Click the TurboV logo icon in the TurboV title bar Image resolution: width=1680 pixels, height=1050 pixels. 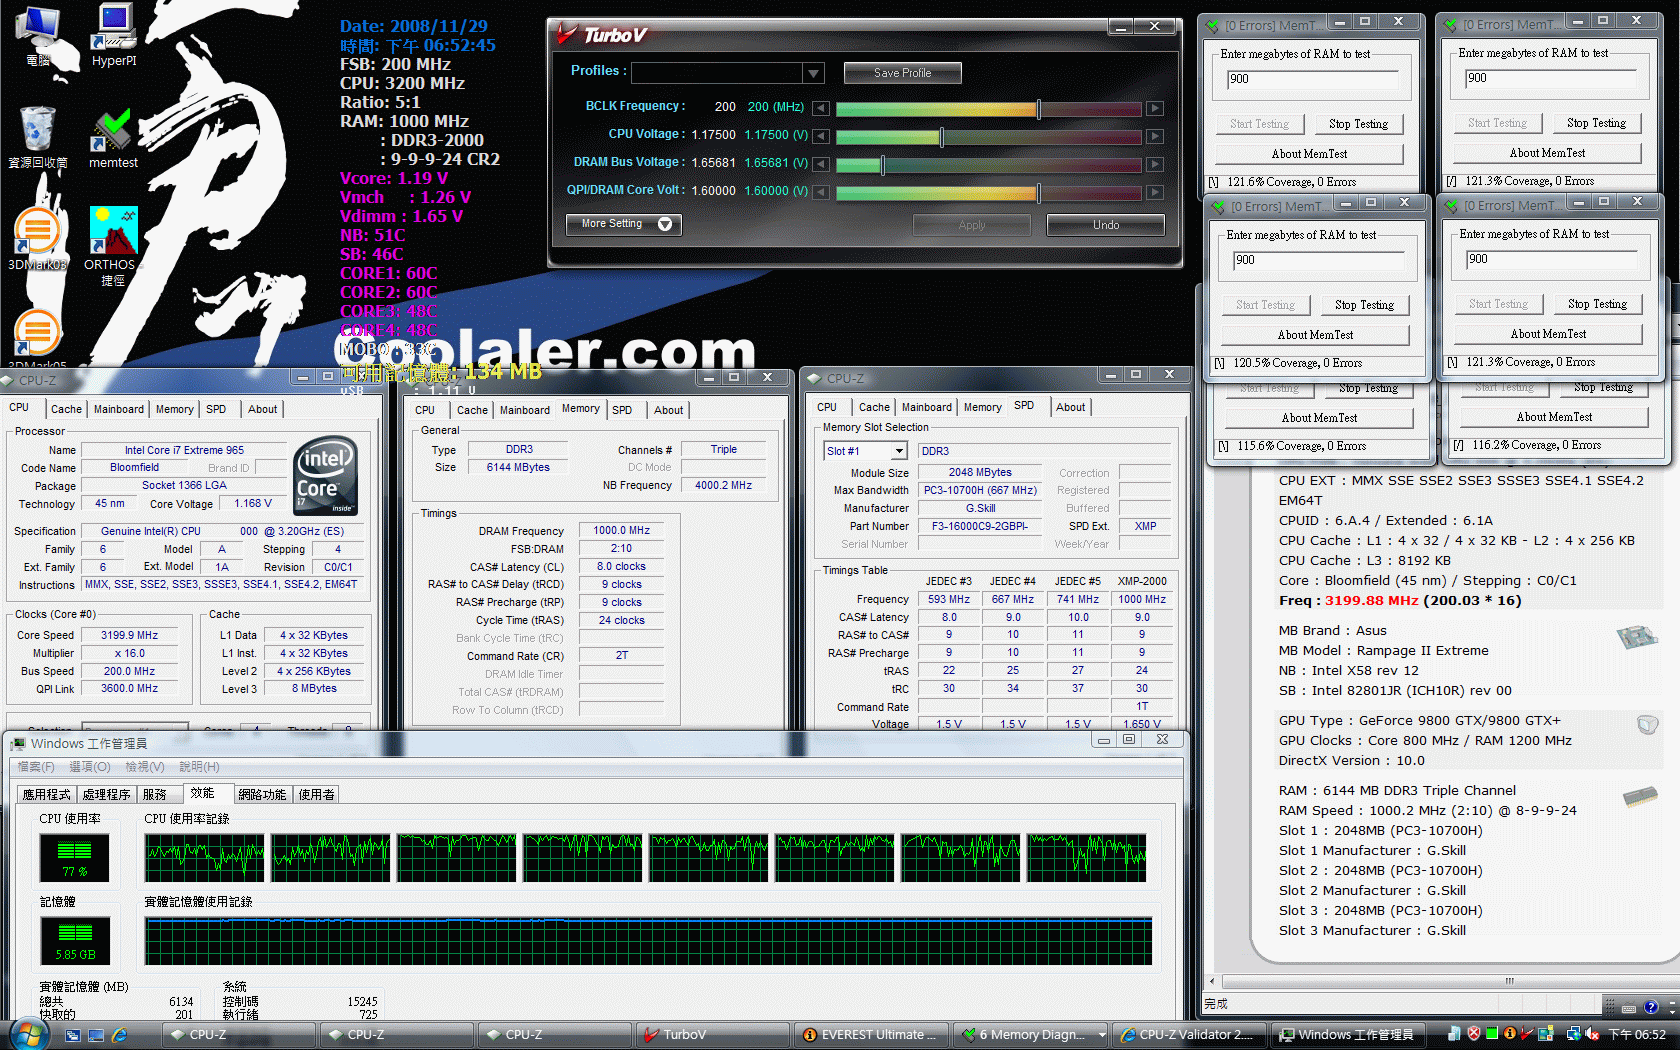point(567,34)
